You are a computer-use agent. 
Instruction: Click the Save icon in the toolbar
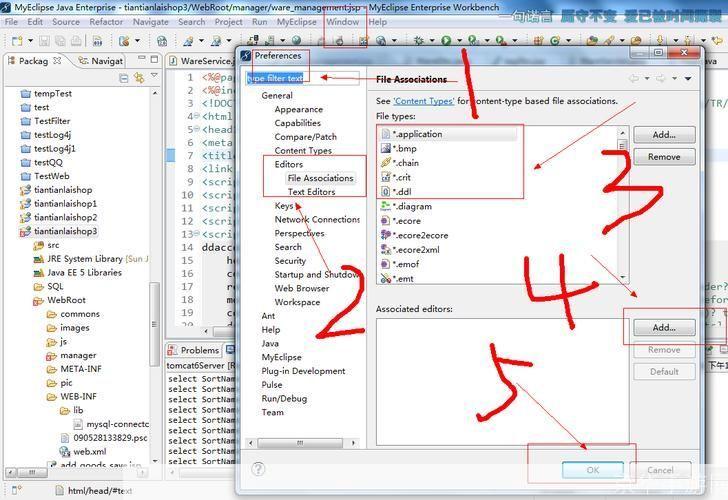[44, 41]
